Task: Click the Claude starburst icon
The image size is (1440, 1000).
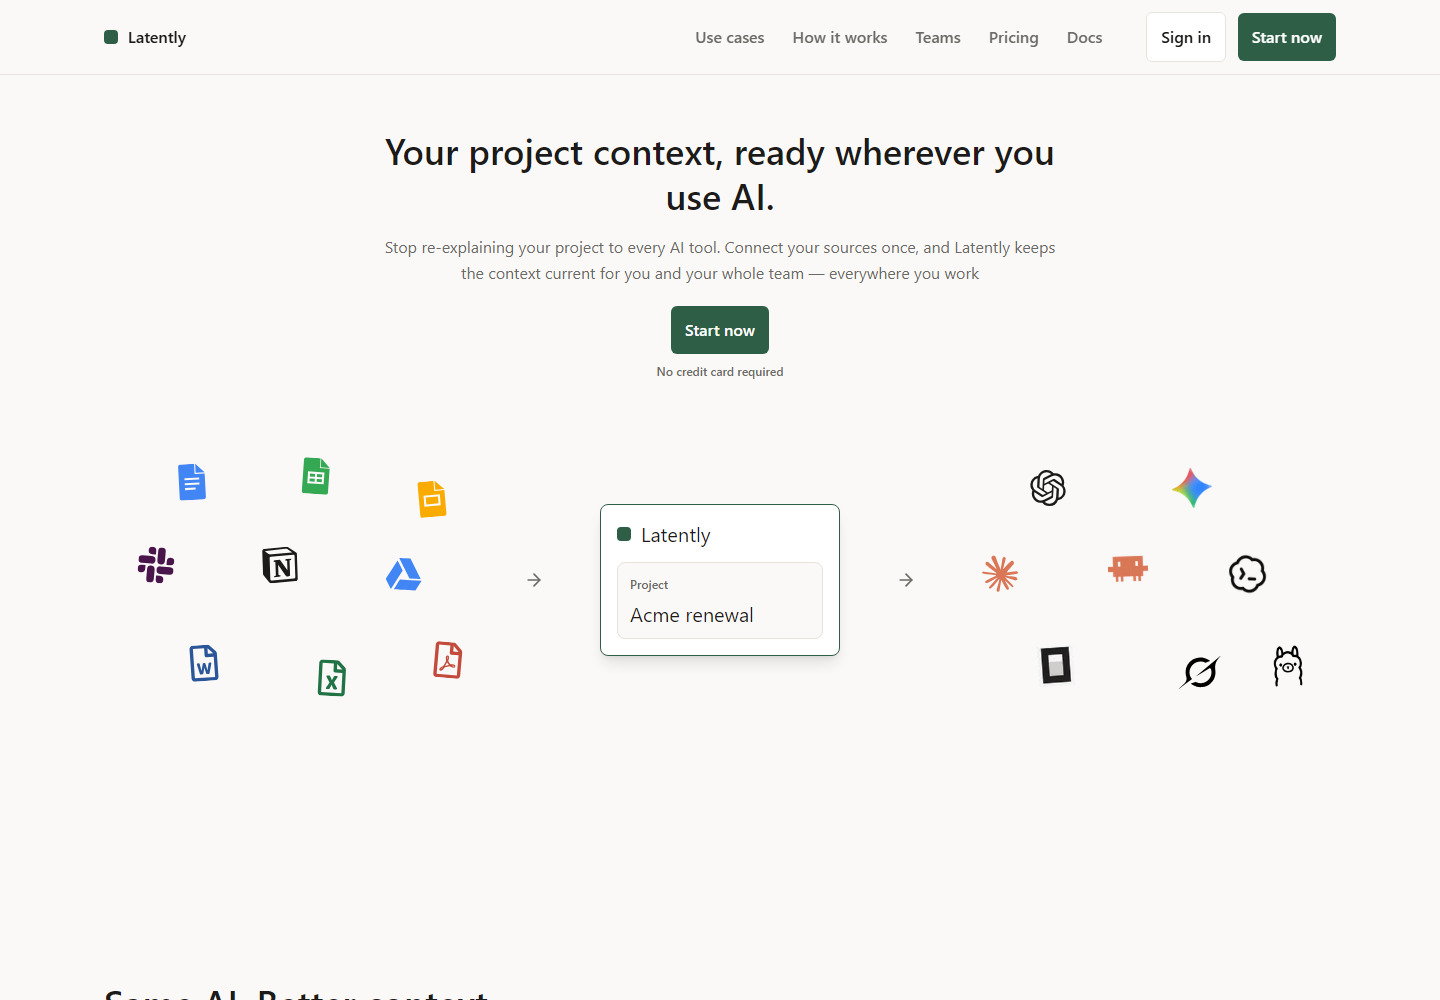Action: pos(1000,574)
